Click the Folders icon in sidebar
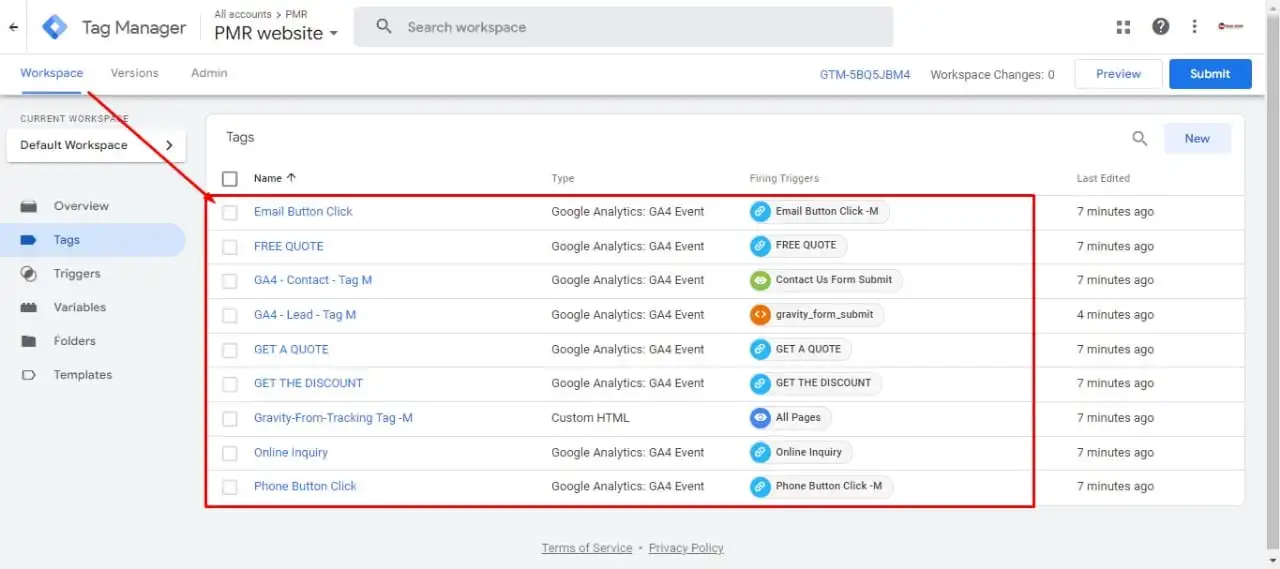1280x569 pixels. (29, 341)
